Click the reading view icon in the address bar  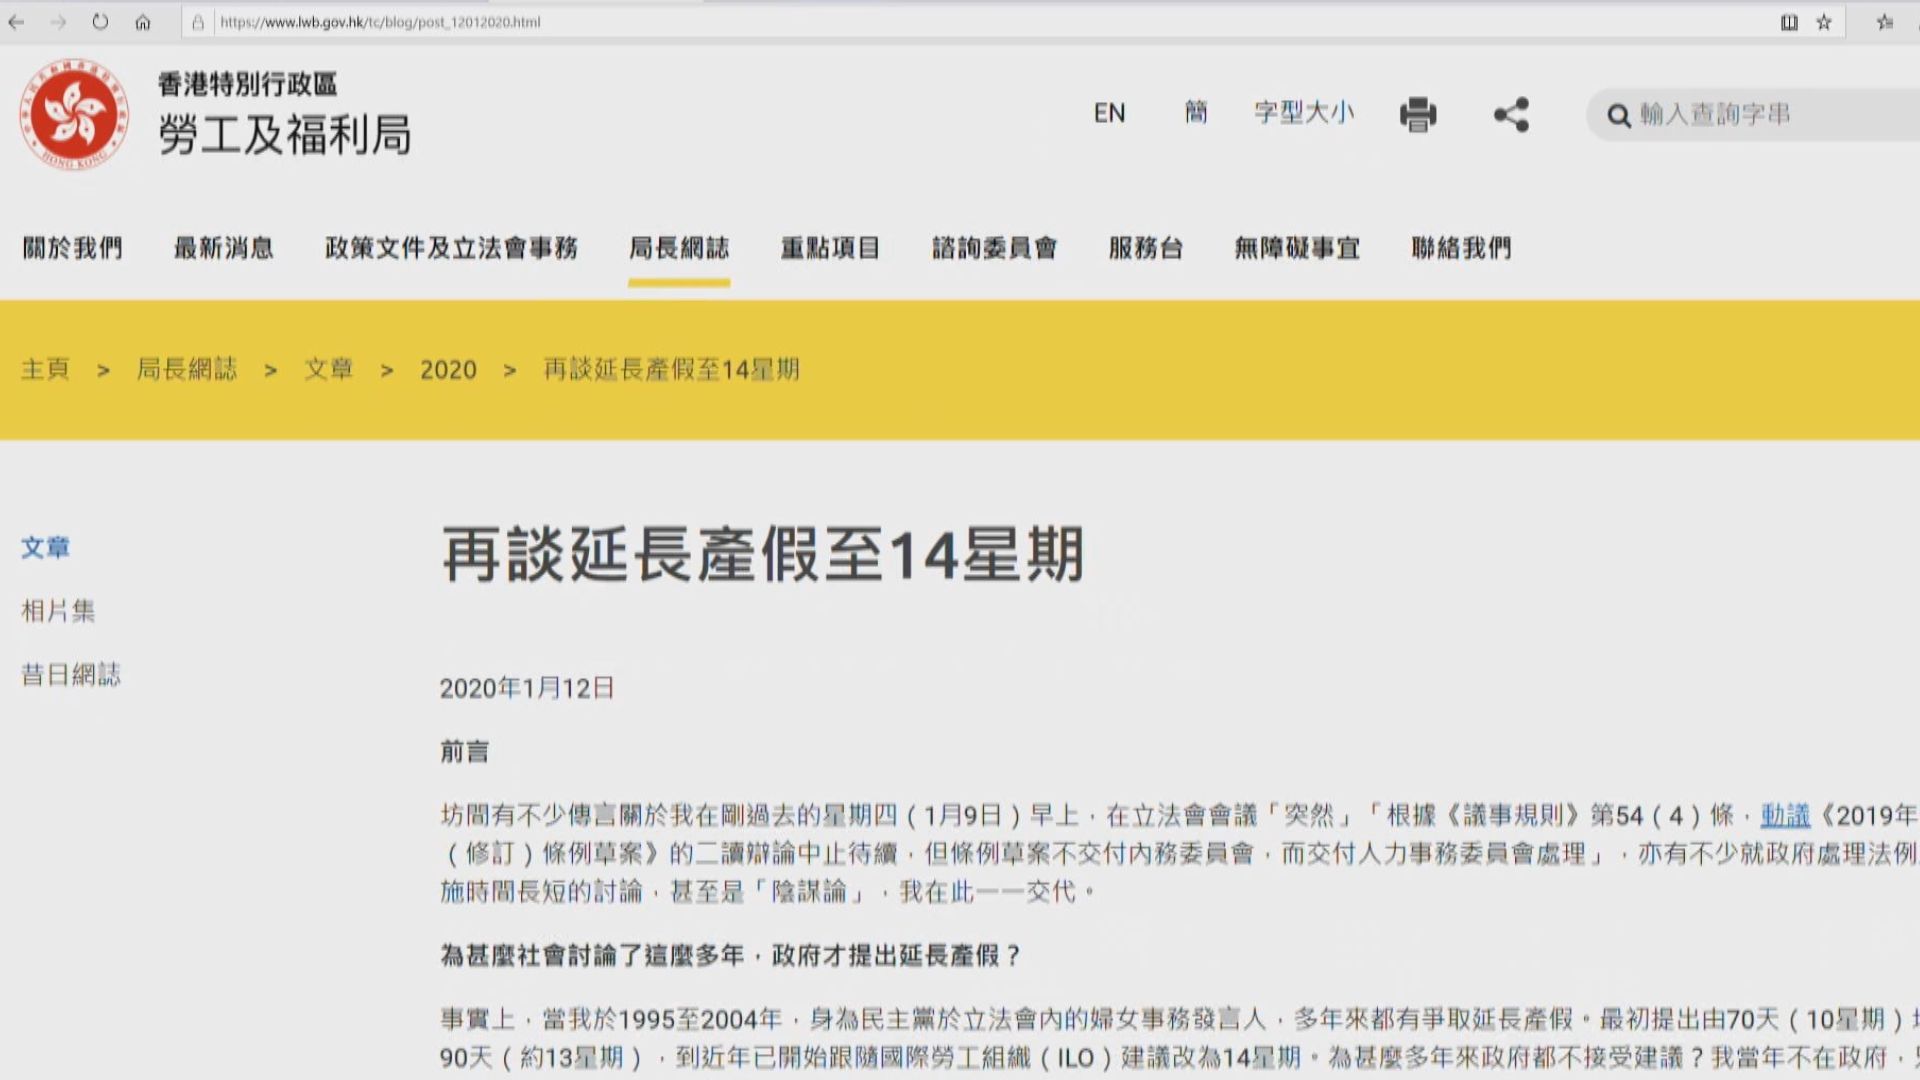click(1789, 22)
